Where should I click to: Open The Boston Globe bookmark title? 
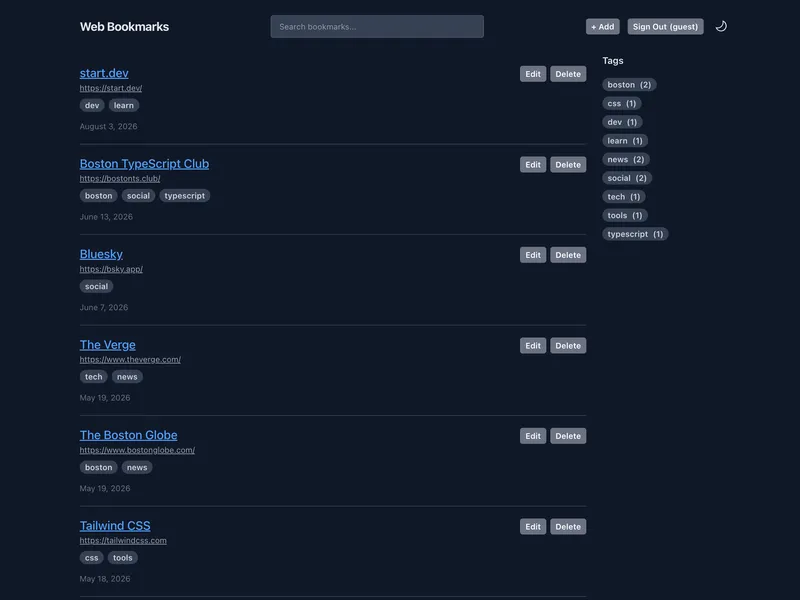129,435
